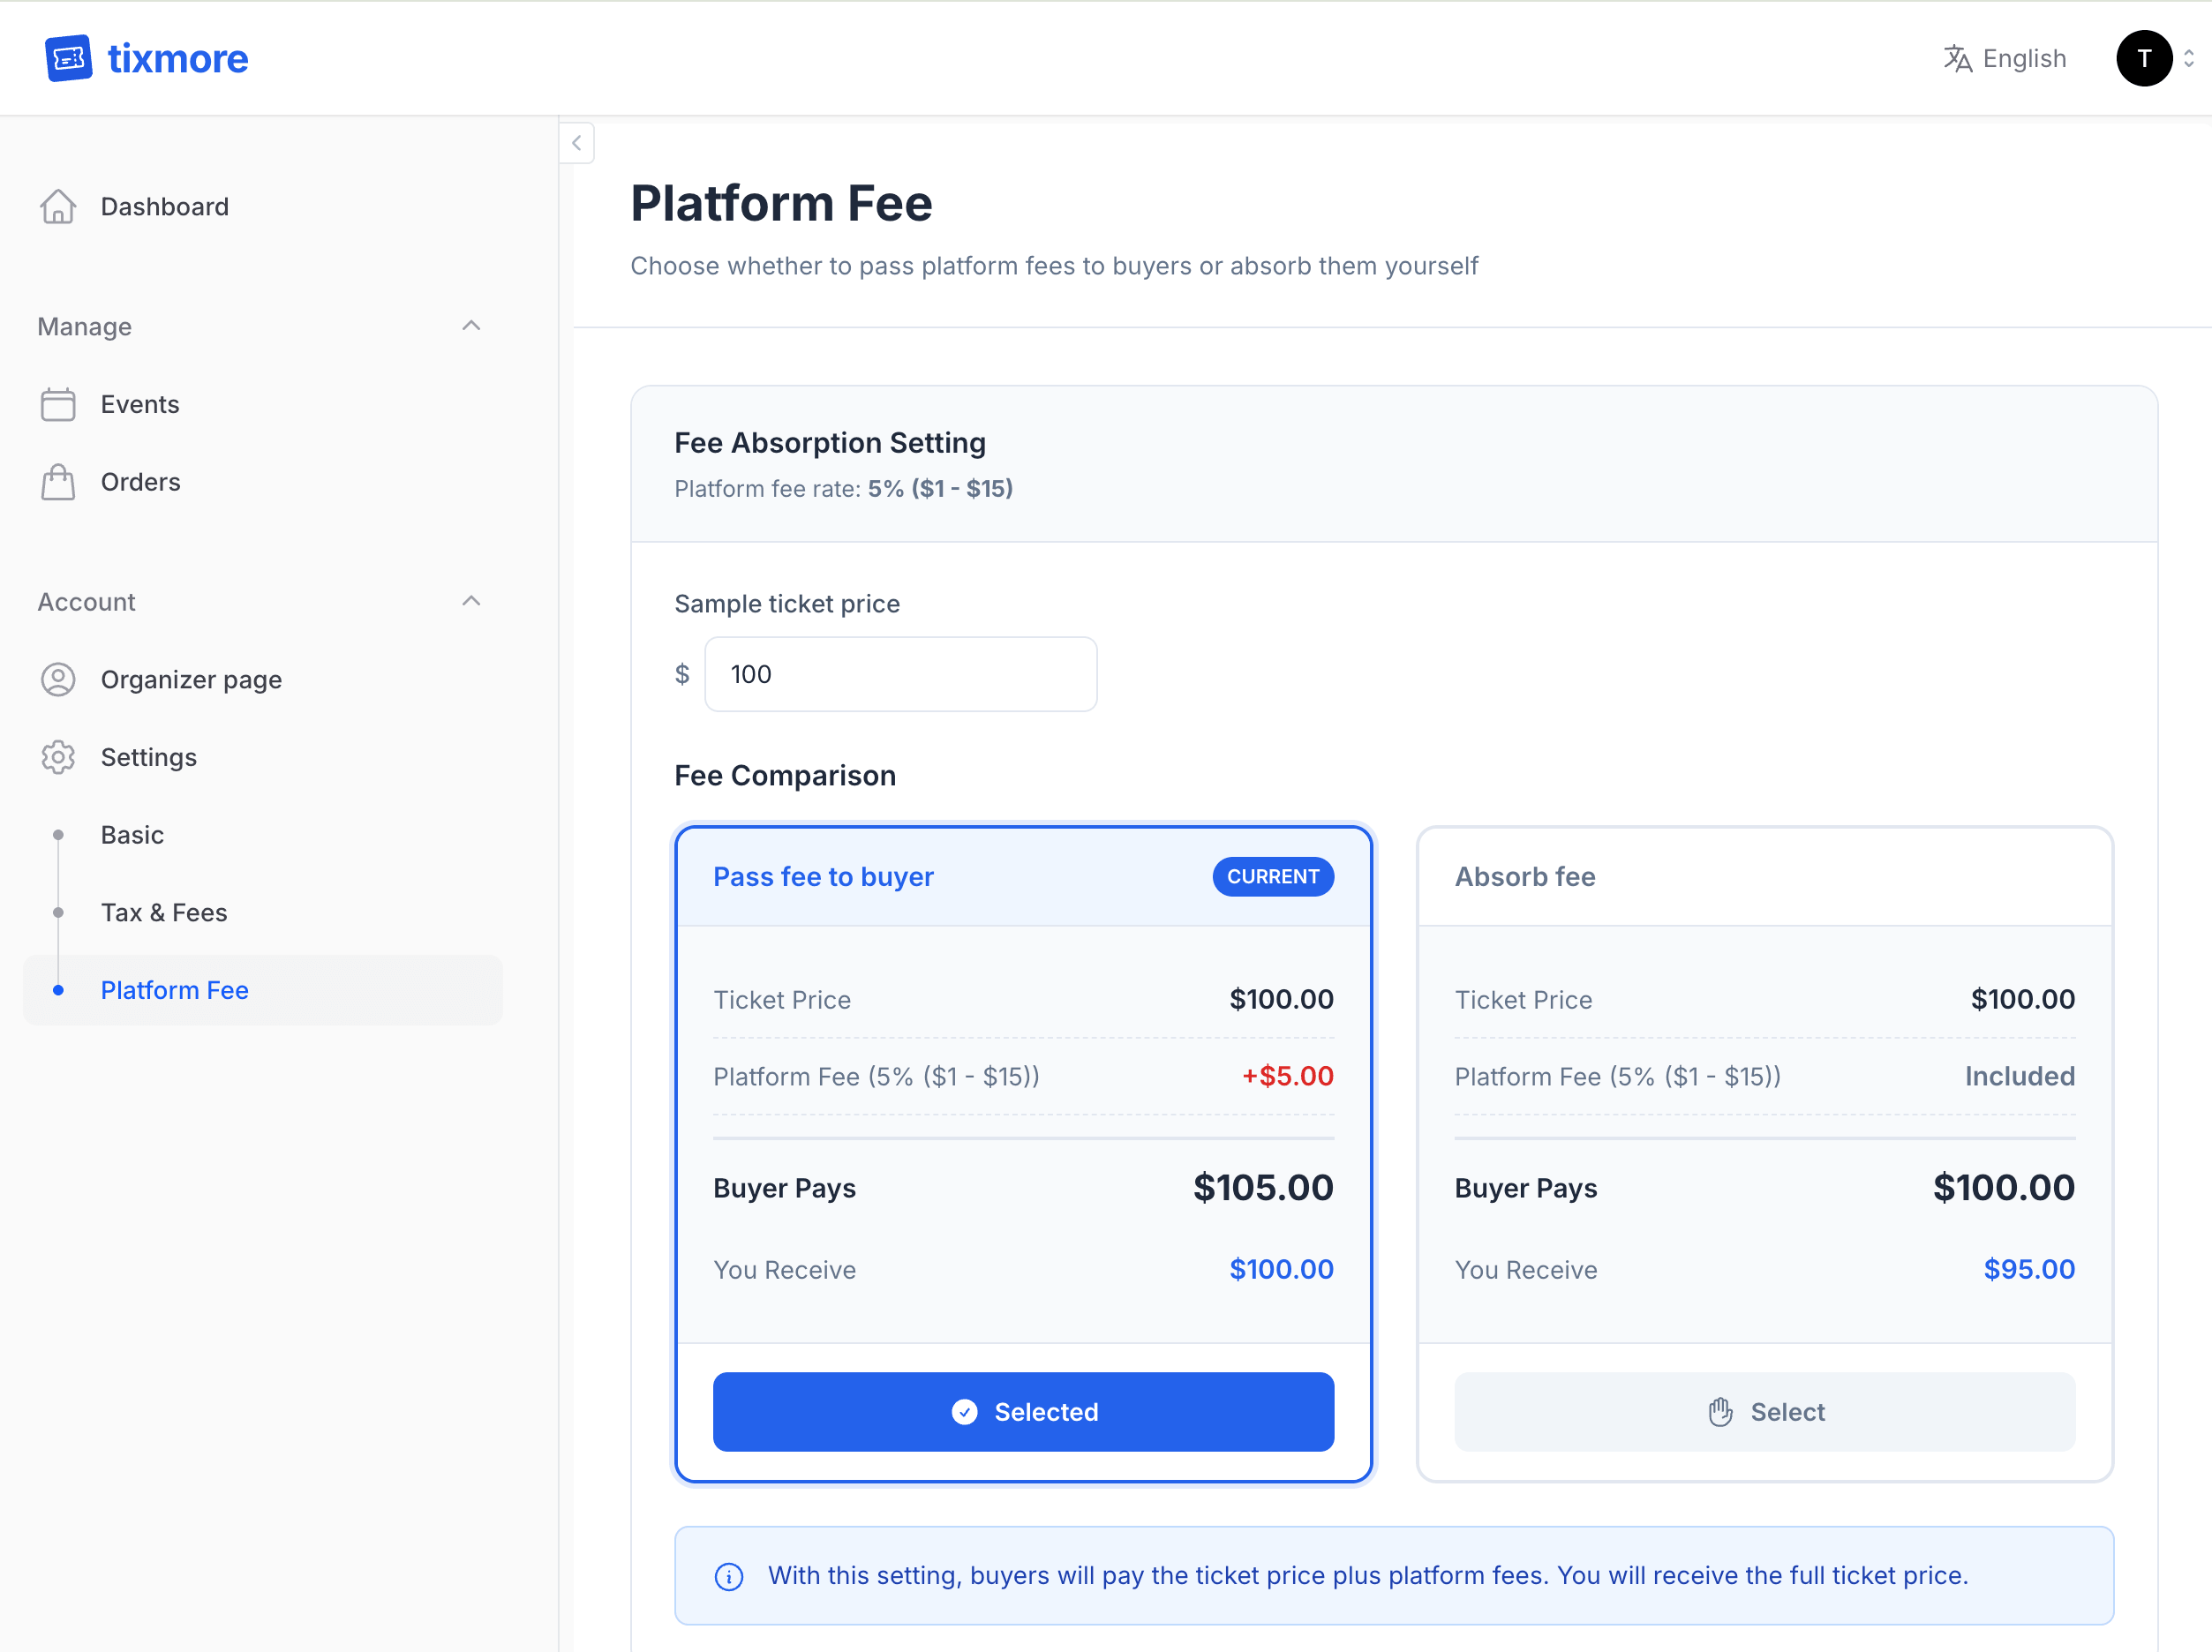Image resolution: width=2212 pixels, height=1652 pixels.
Task: Open Organizer page via profile icon
Action: tap(58, 679)
